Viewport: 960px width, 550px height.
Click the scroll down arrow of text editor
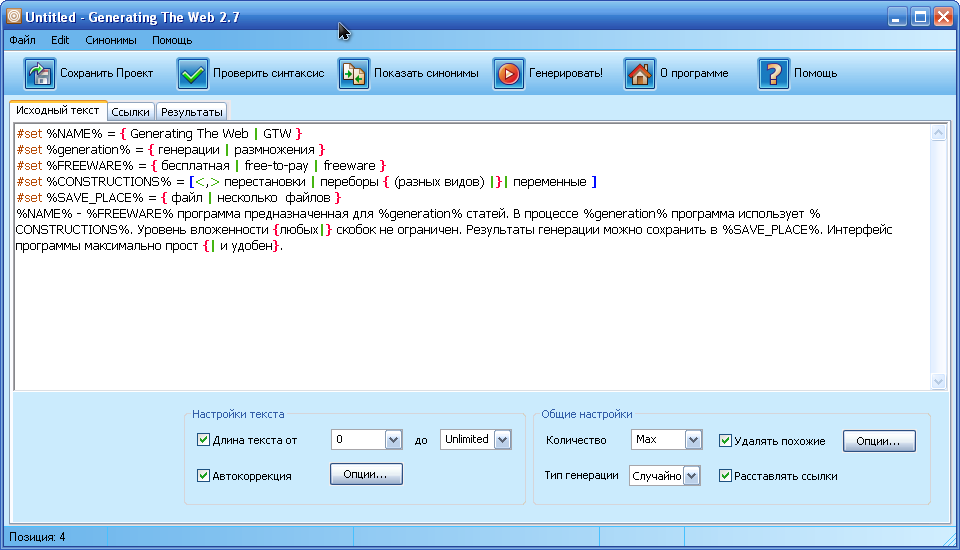click(x=939, y=382)
